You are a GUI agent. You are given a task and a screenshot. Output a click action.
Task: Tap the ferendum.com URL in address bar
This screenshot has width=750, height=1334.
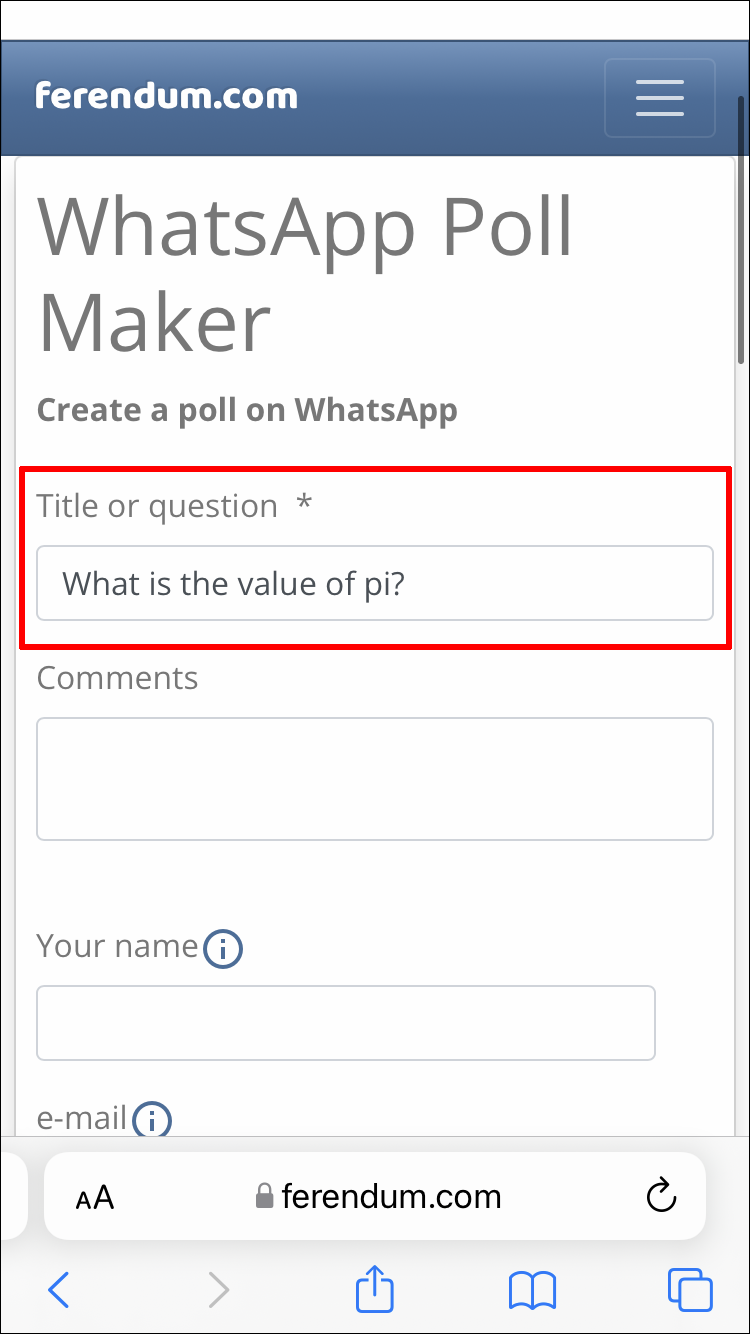point(391,1196)
